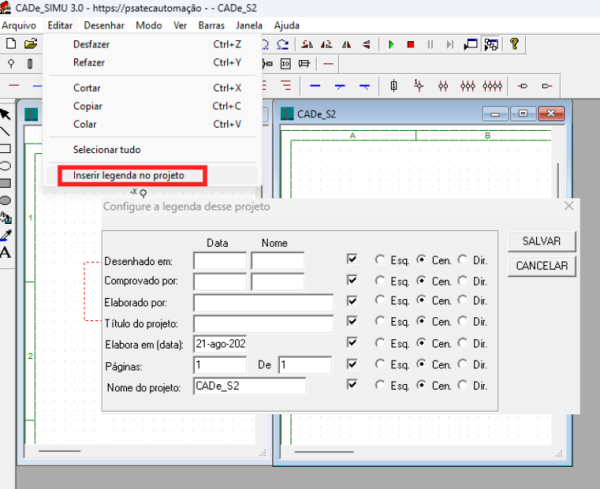Select the eyedropper color picker tool

6,235
